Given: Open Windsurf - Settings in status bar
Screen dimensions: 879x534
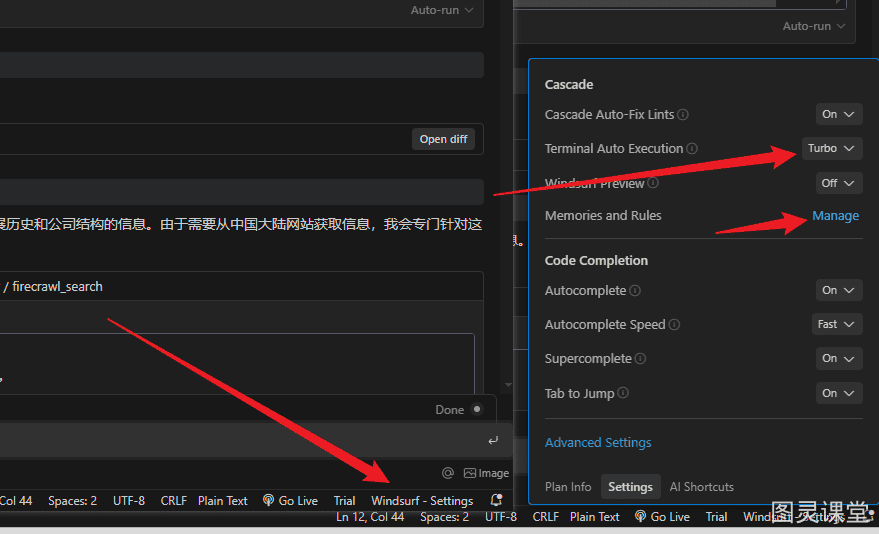Looking at the screenshot, I should click(x=422, y=500).
